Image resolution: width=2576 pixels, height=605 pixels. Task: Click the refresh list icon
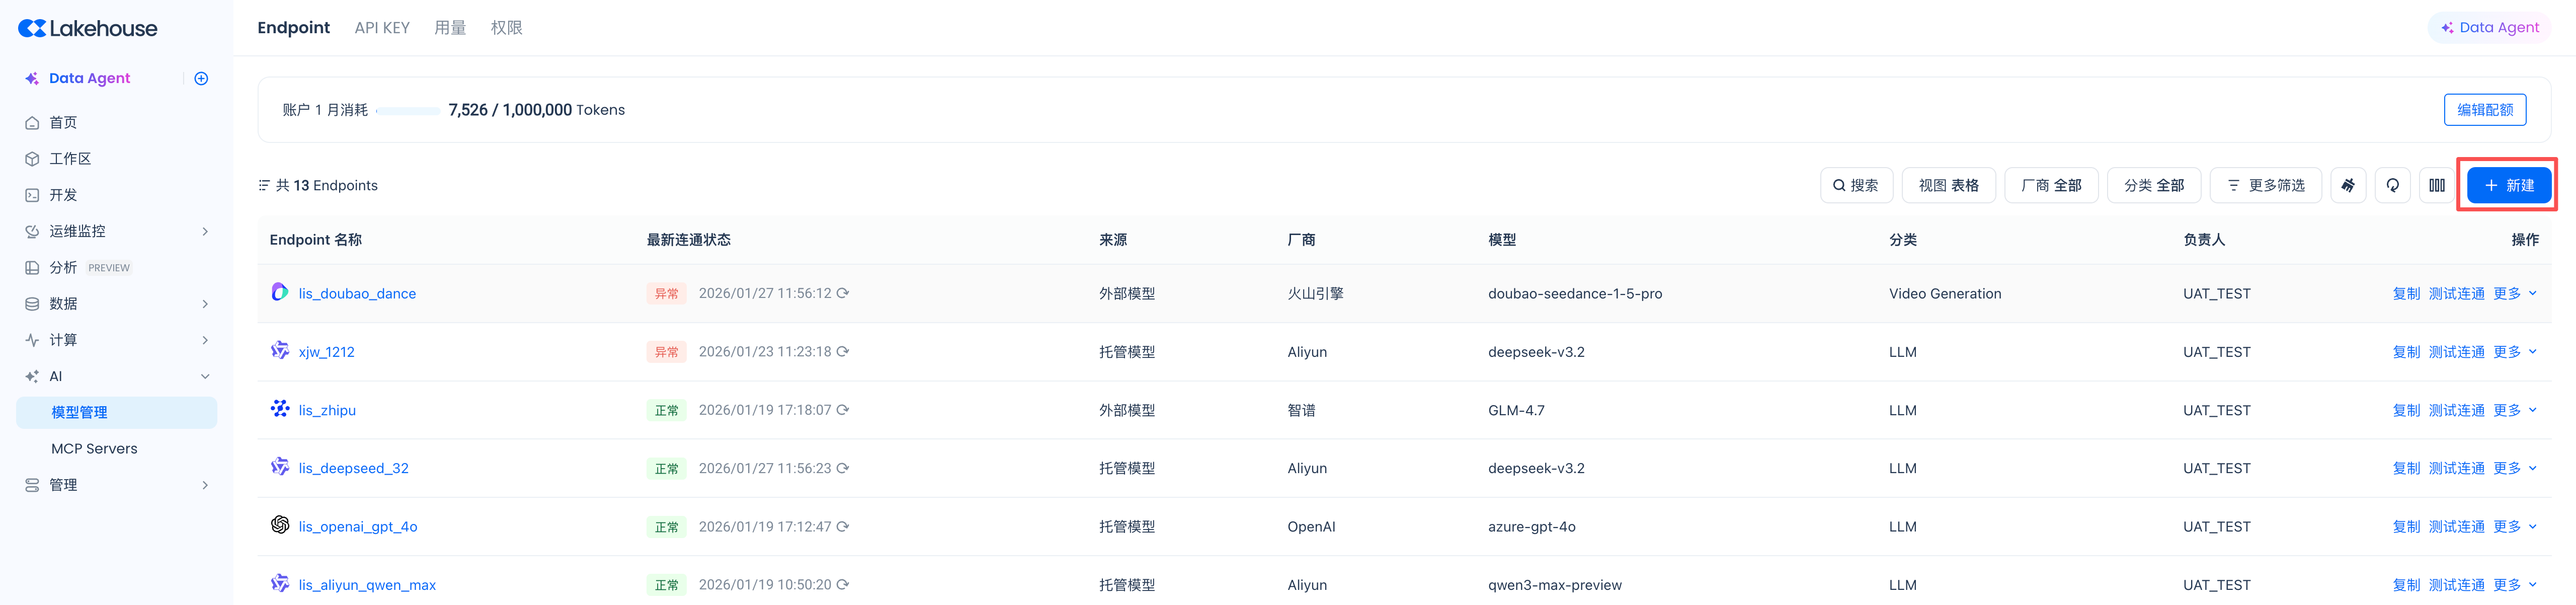(2392, 185)
